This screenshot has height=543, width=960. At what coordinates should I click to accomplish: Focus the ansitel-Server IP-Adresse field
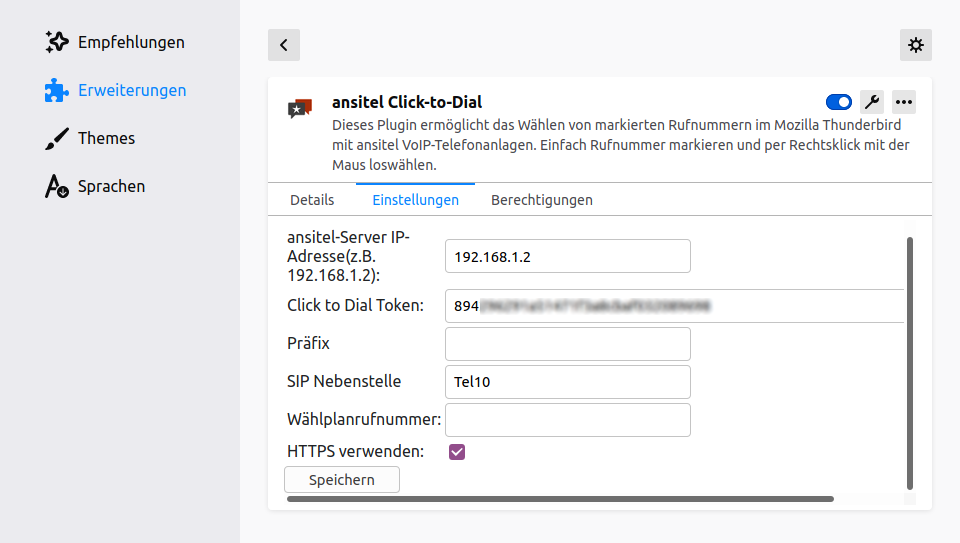click(x=567, y=256)
